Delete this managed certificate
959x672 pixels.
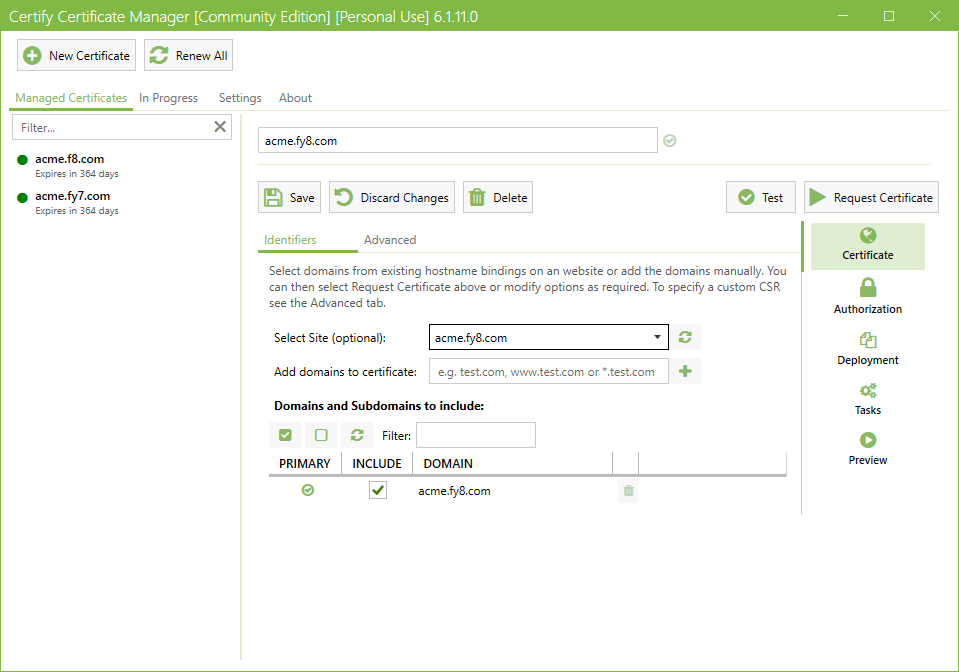pyautogui.click(x=498, y=198)
